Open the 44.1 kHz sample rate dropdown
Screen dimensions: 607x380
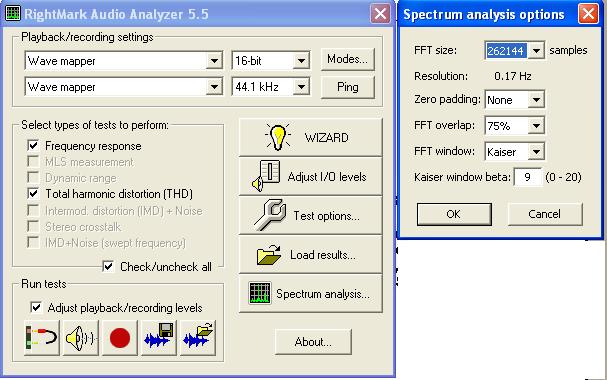pos(301,87)
